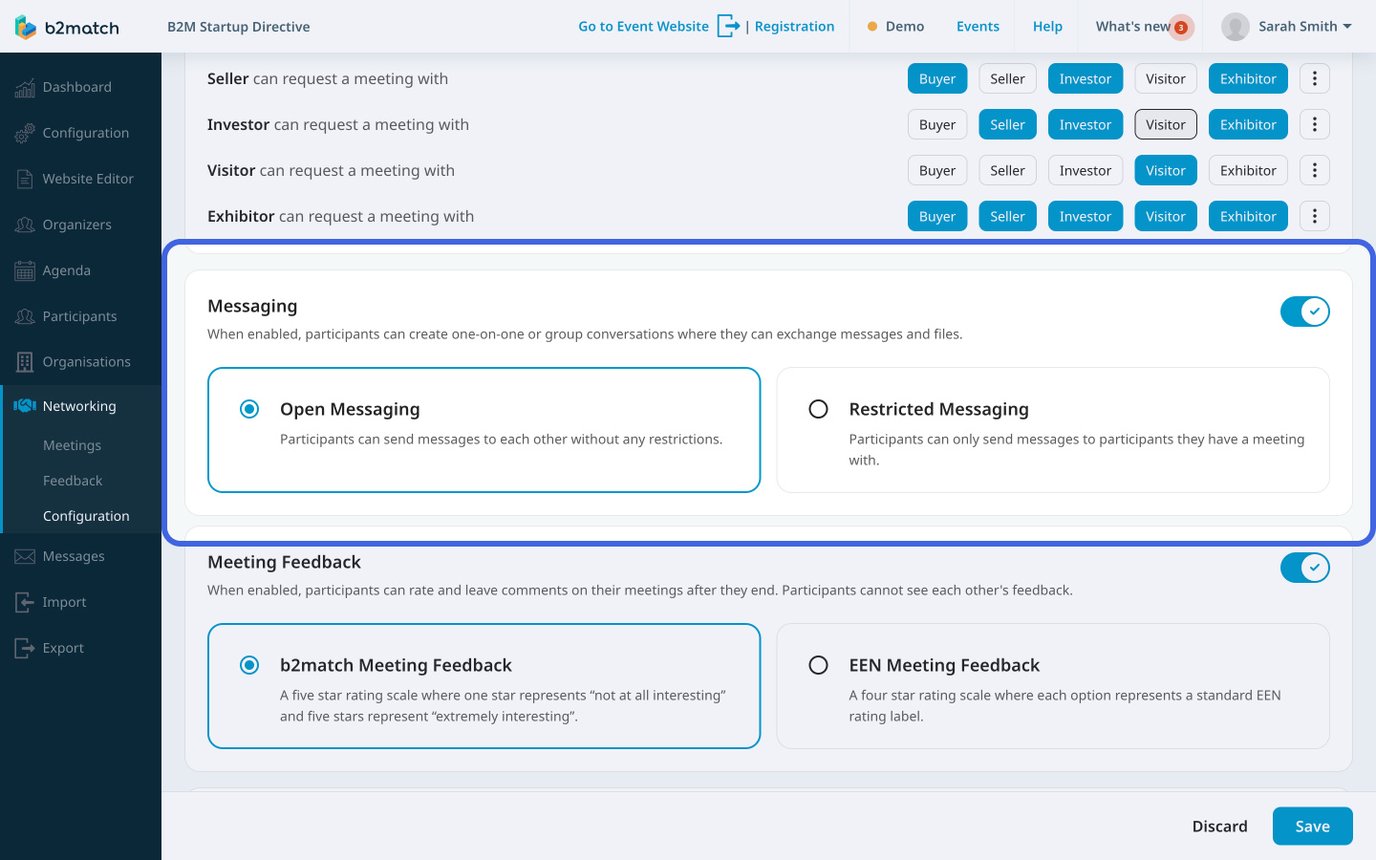Open the Sarah Smith account menu
The image size is (1376, 860).
tap(1286, 26)
